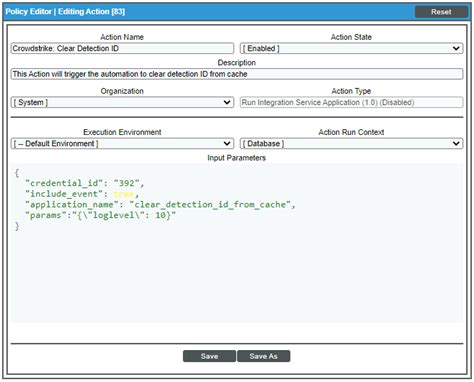Viewport: 474px width, 382px height.
Task: Click the application_name line in editor
Action: [160, 205]
